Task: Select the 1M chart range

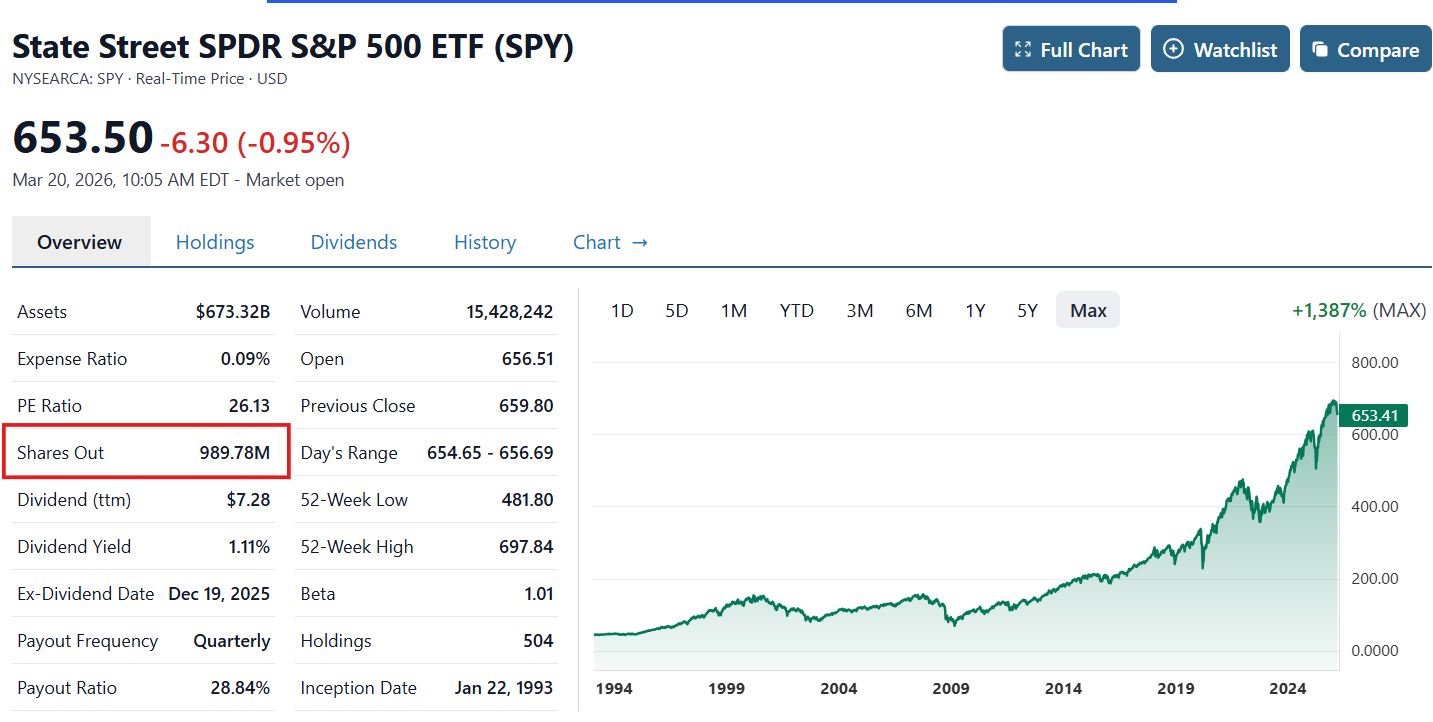Action: 734,310
